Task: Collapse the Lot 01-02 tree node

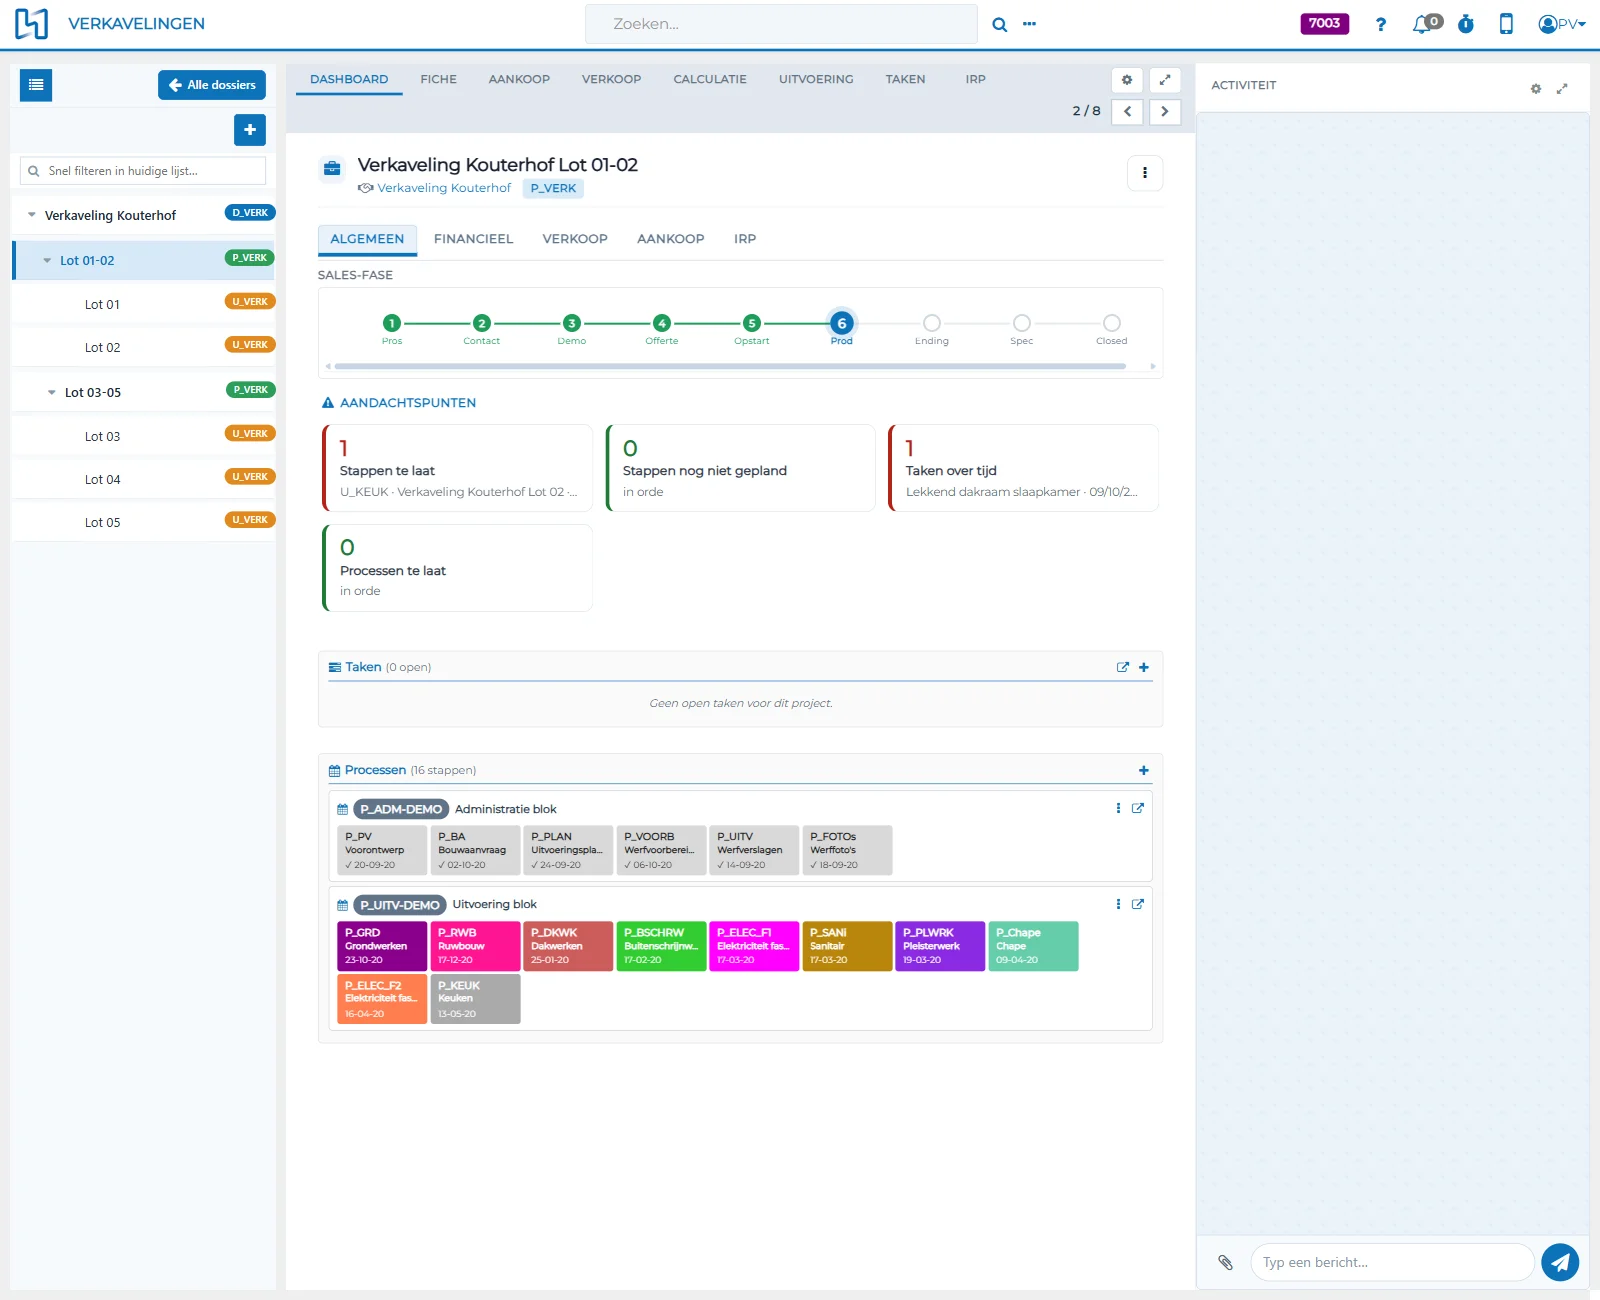Action: 47,260
